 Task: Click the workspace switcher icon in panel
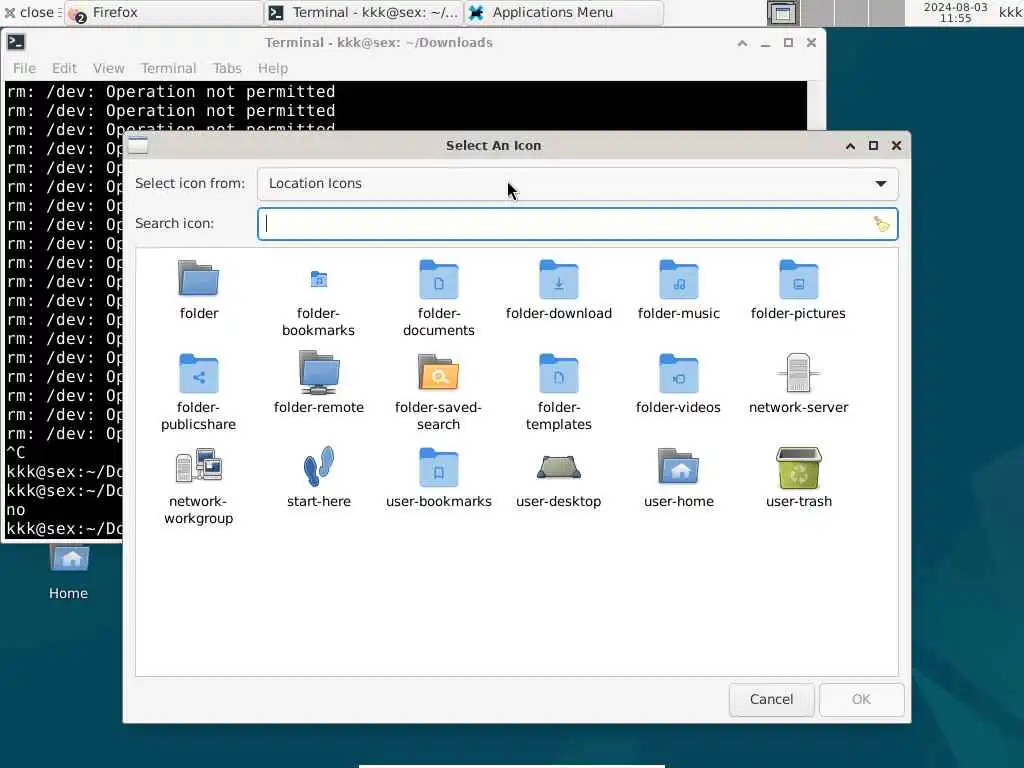782,13
